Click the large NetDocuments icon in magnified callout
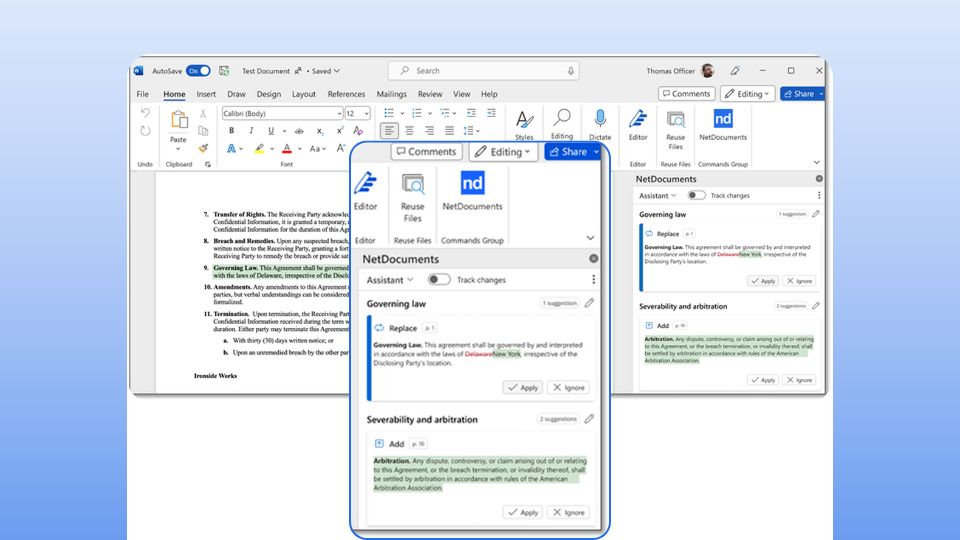The width and height of the screenshot is (960, 540). [472, 182]
